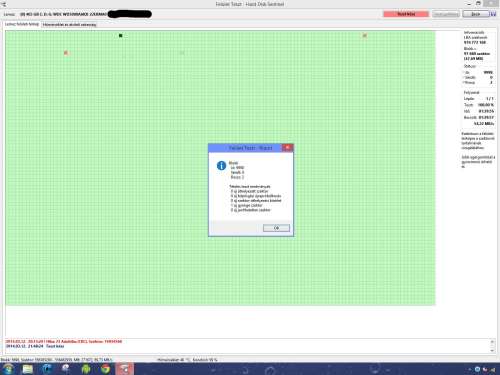Minimize the Hard Disk Sentinel window
Image resolution: width=500 pixels, height=375 pixels.
(469, 4)
